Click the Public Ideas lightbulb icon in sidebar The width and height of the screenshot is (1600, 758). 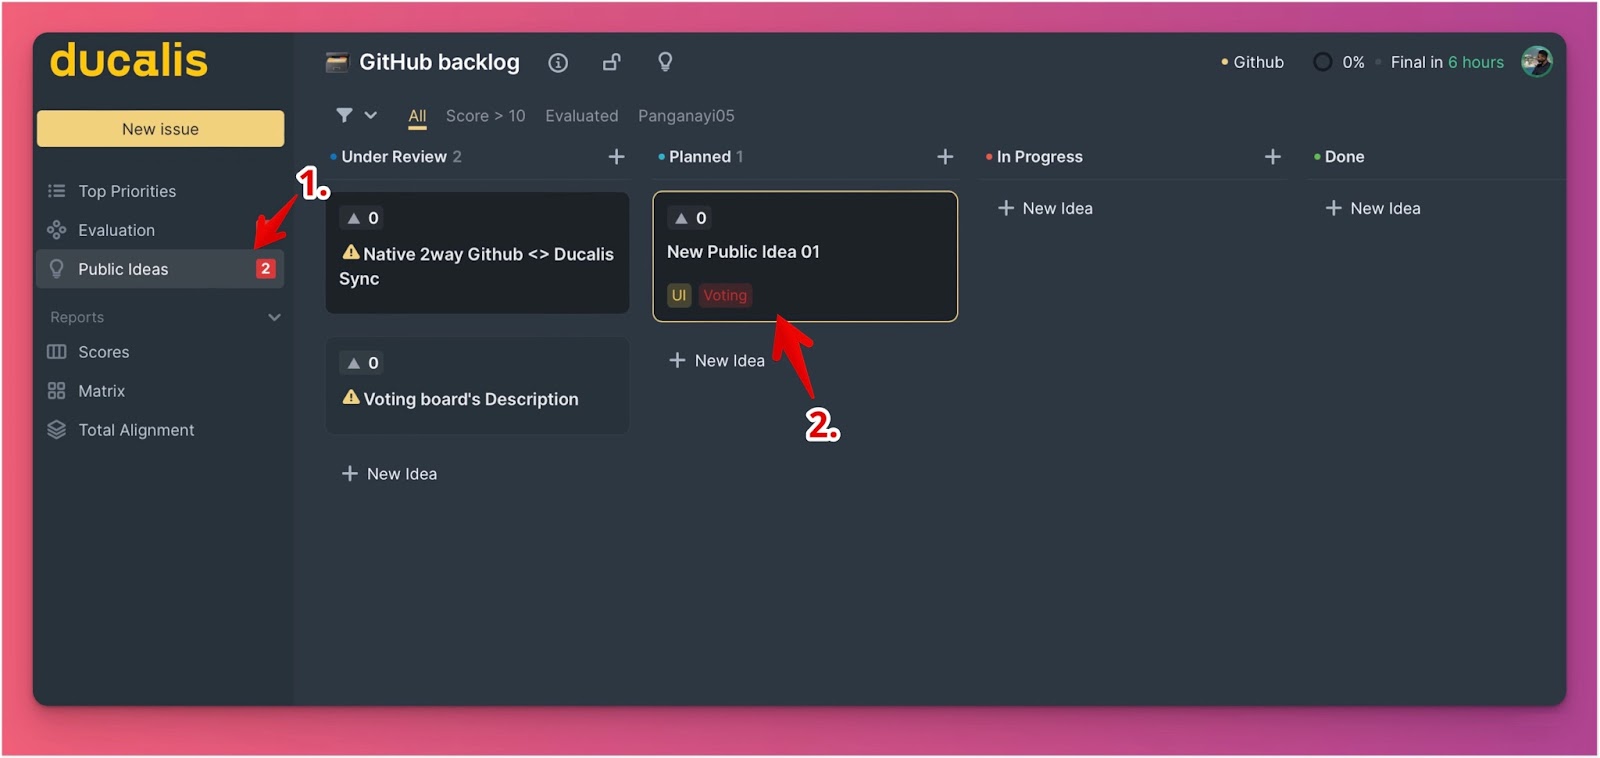[x=57, y=269]
